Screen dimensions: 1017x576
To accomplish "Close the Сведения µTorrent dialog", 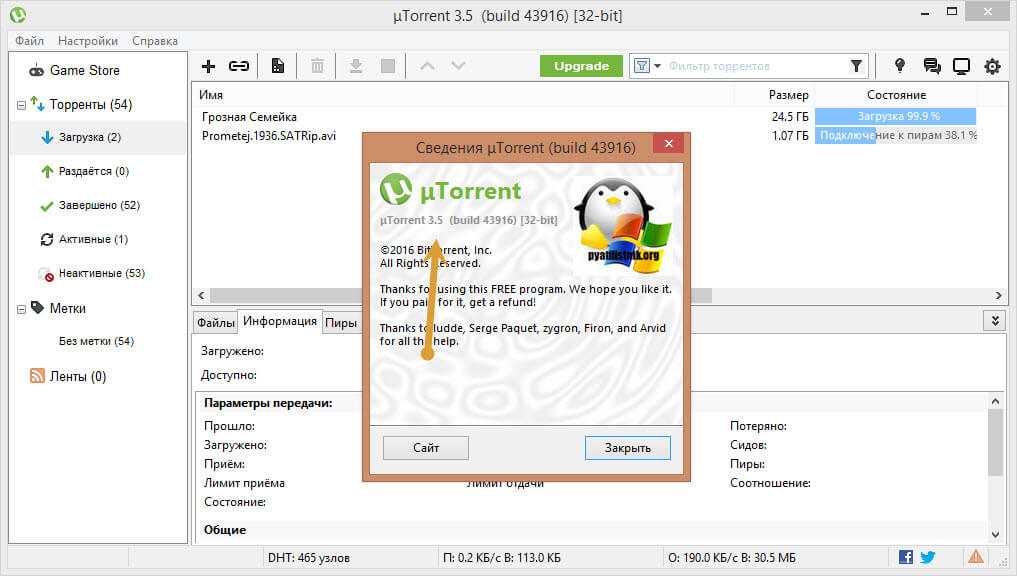I will click(669, 143).
